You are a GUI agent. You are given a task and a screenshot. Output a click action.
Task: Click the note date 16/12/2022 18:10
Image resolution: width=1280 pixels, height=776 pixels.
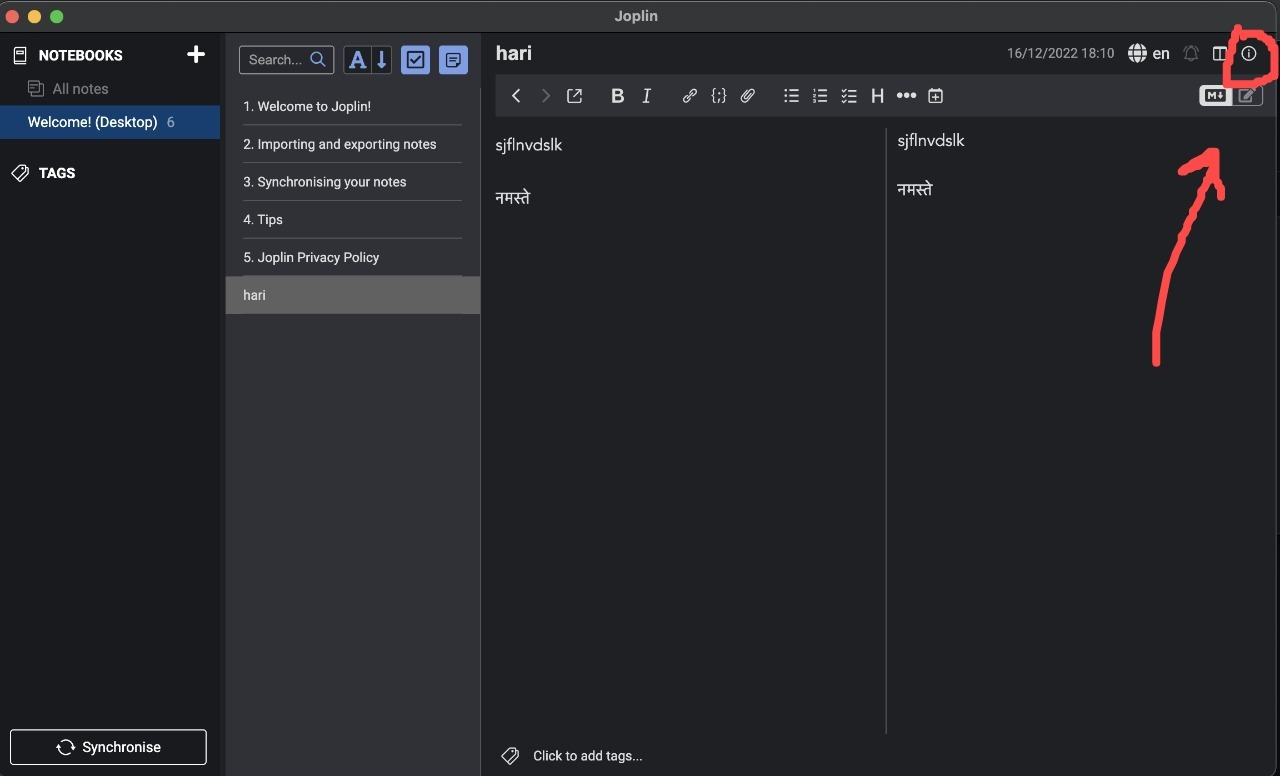pyautogui.click(x=1060, y=54)
